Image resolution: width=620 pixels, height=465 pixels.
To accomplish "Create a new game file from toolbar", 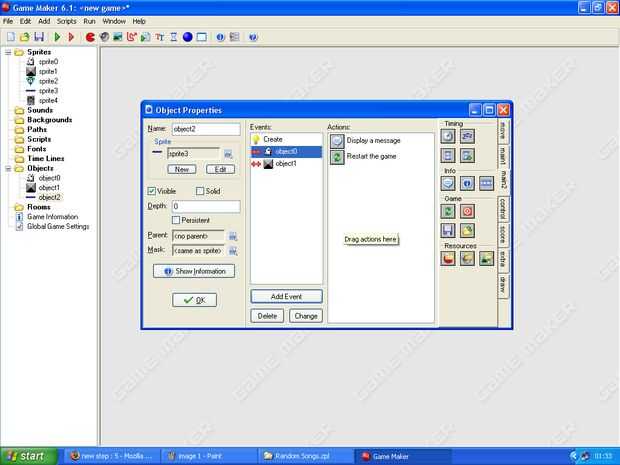I will 11,37.
